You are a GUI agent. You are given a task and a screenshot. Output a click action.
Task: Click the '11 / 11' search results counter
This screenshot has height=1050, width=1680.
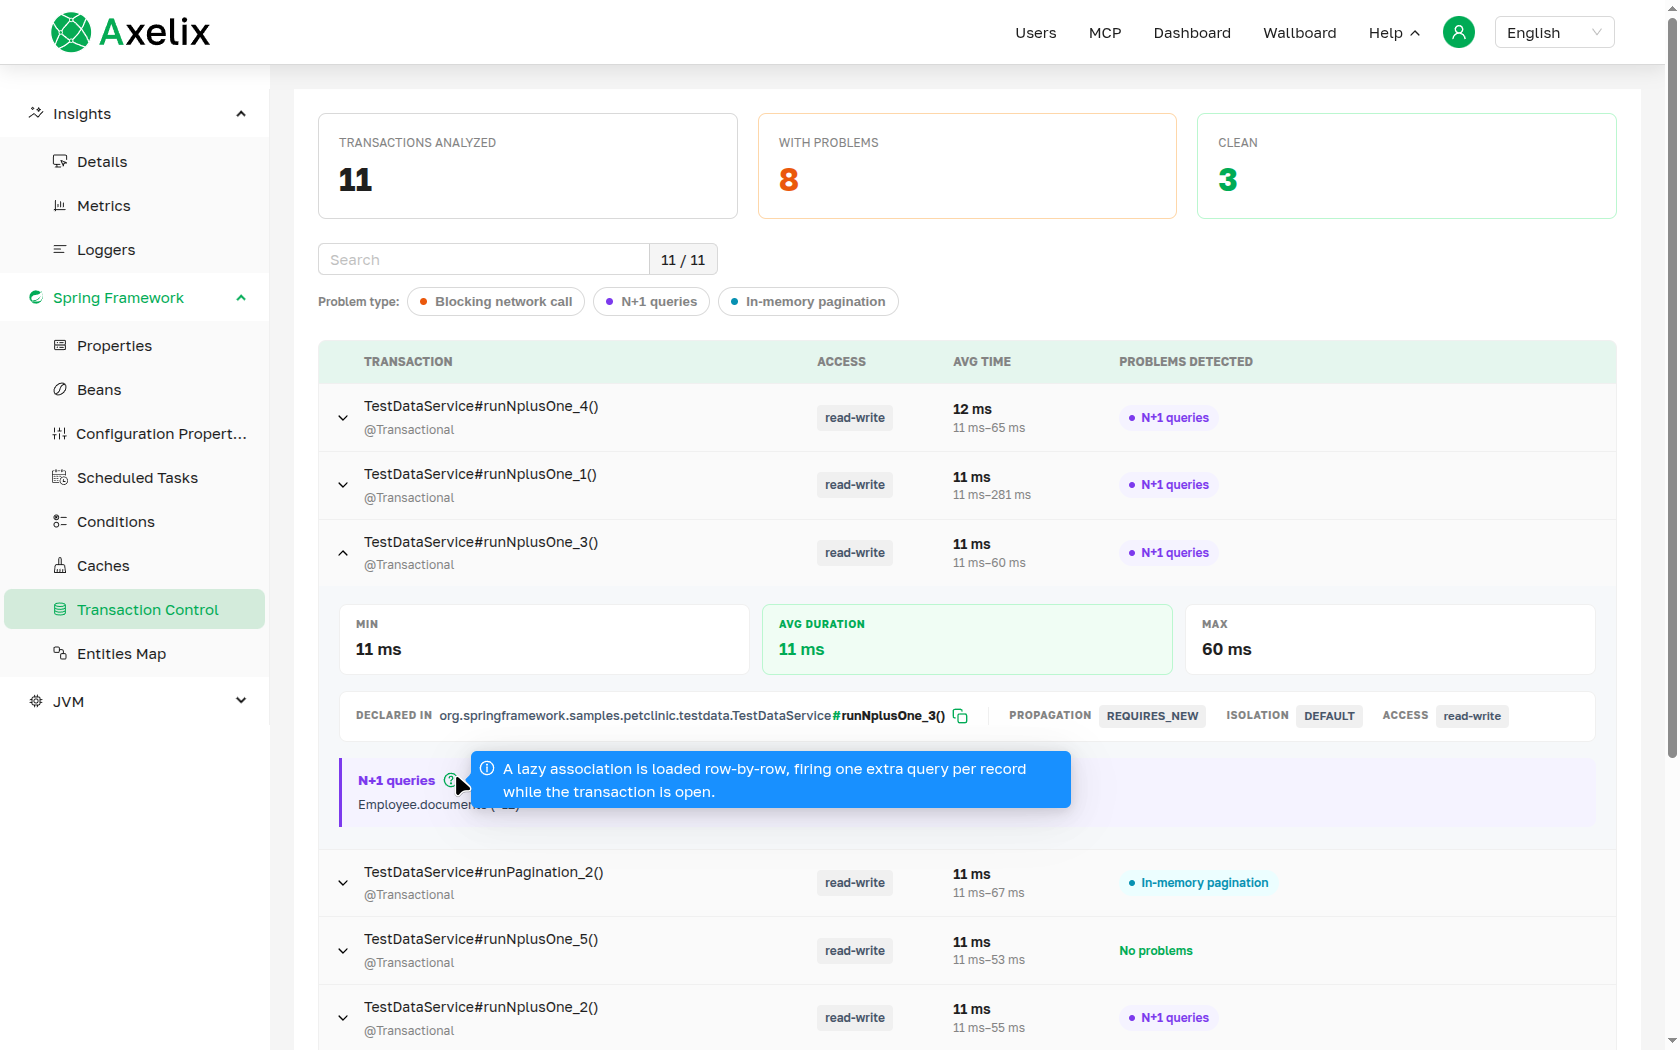tap(683, 259)
